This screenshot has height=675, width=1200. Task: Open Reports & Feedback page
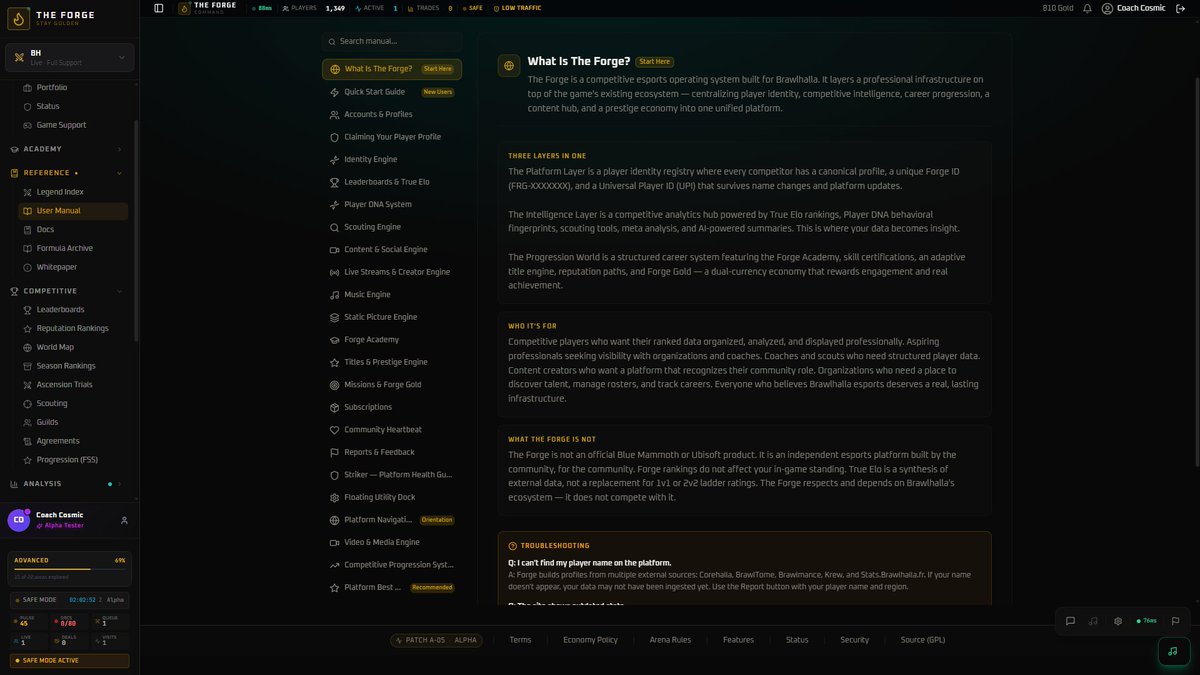(x=392, y=452)
